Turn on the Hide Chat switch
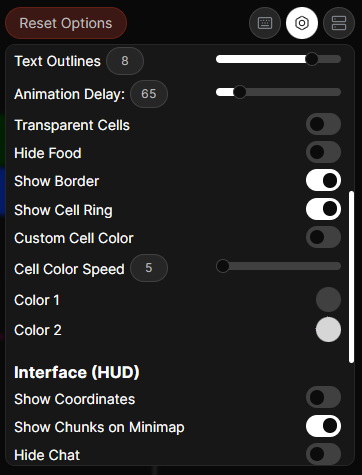This screenshot has height=475, width=362. pyautogui.click(x=323, y=454)
